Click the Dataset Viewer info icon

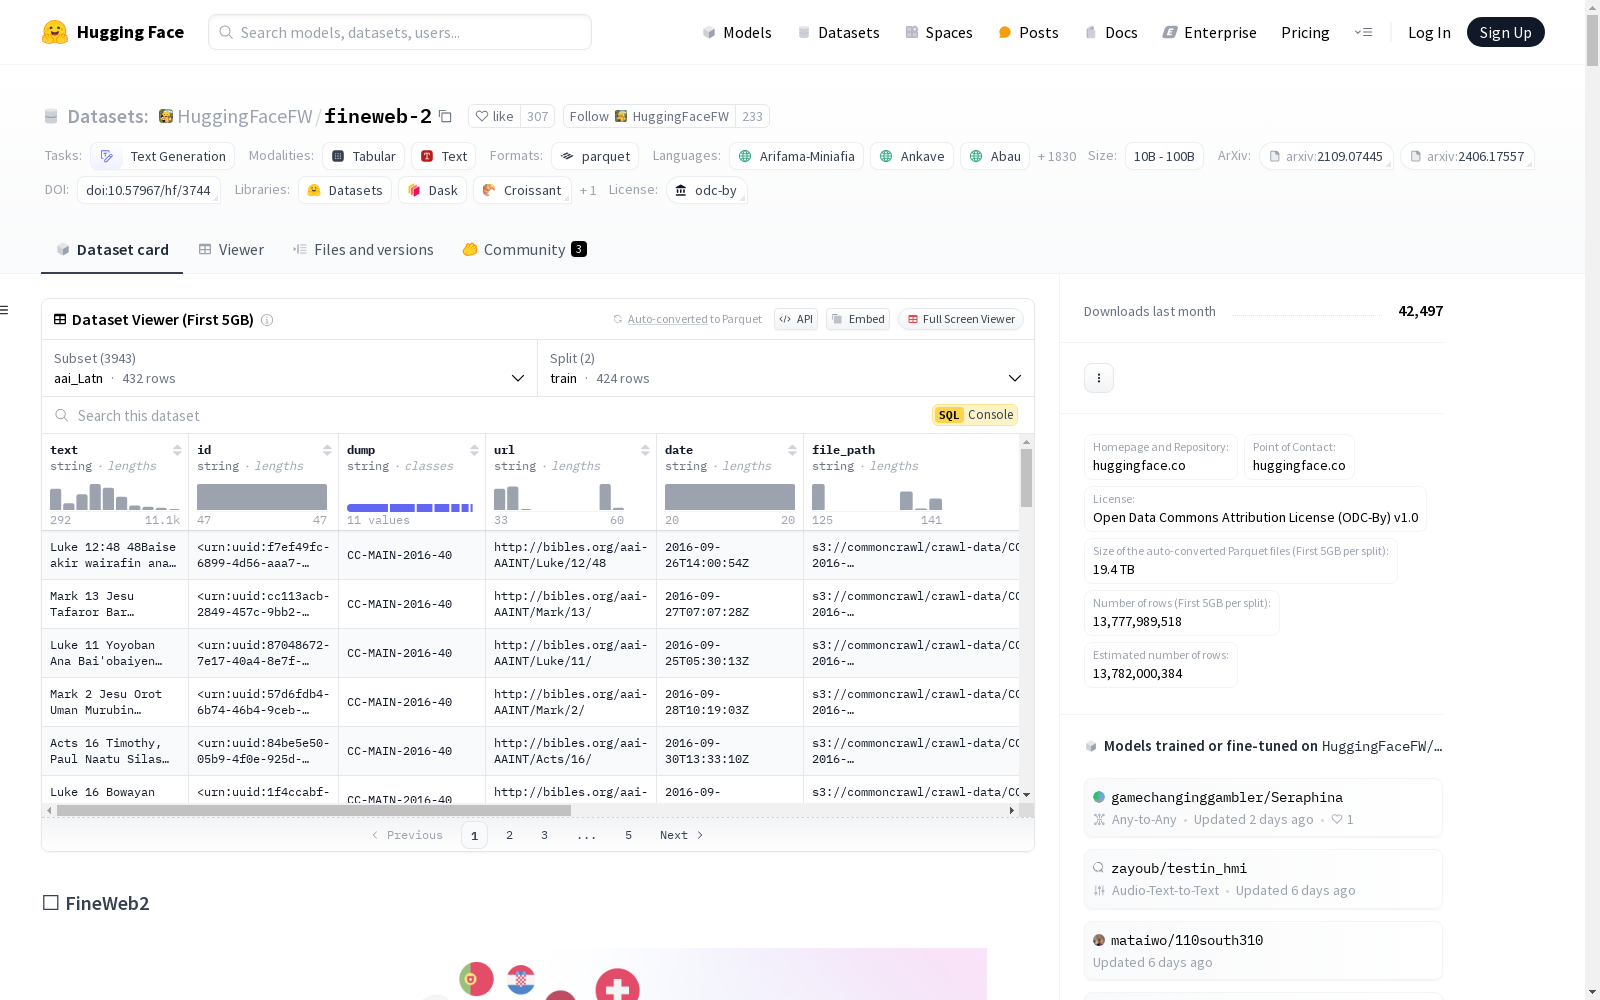(x=267, y=320)
